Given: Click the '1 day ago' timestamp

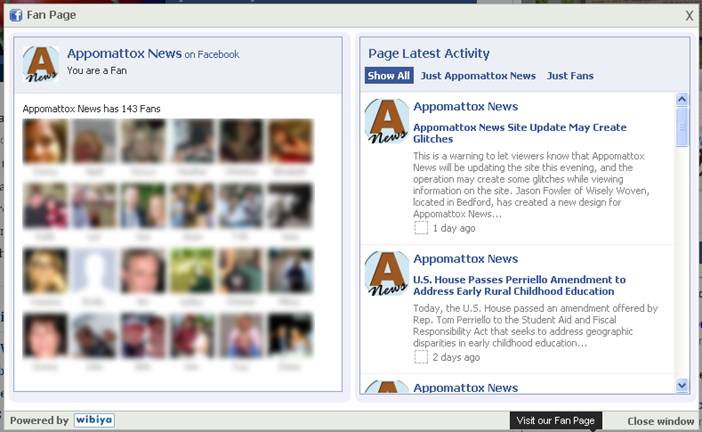Looking at the screenshot, I should click(x=454, y=228).
